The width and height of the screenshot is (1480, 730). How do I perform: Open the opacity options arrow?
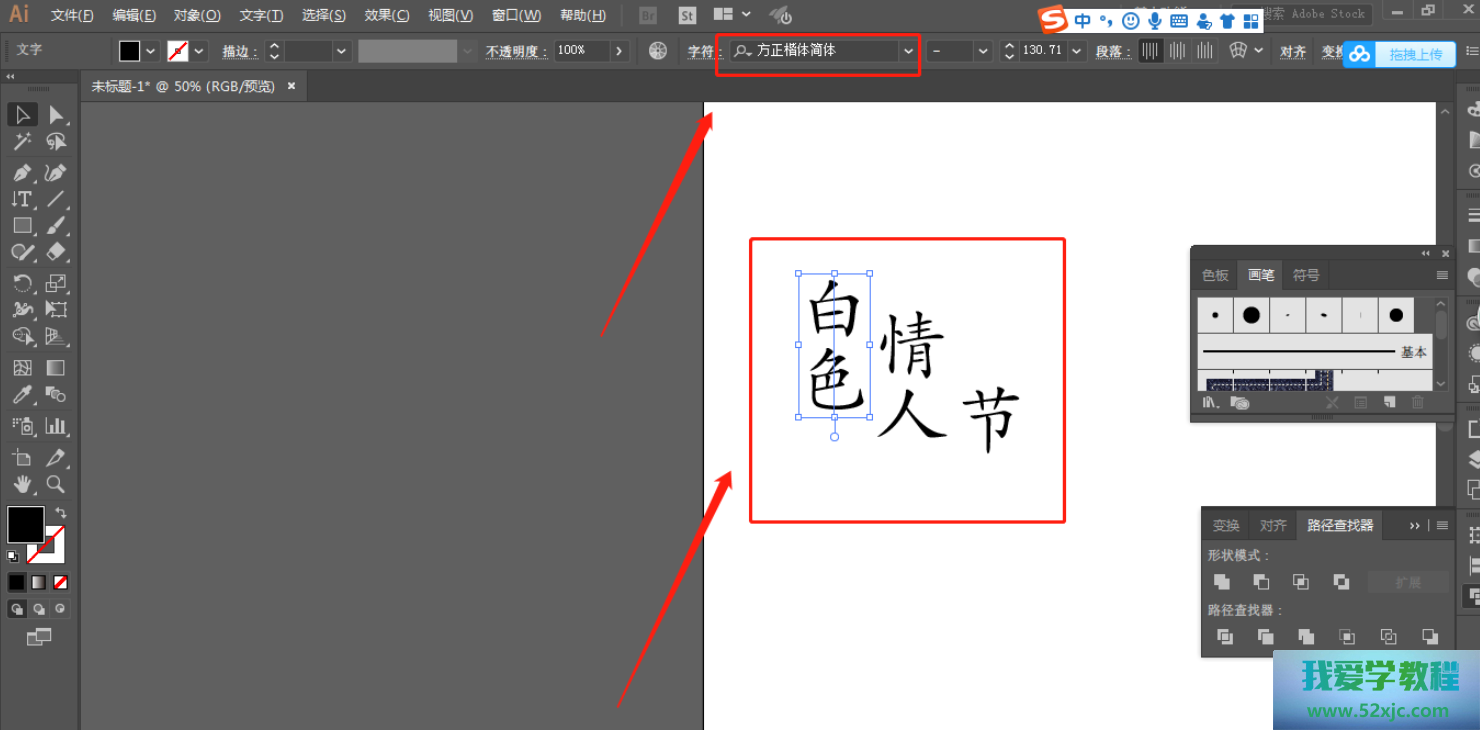620,51
